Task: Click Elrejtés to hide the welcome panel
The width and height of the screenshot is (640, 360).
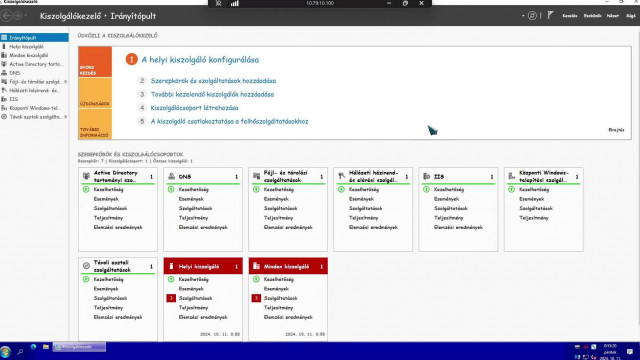Action: (x=616, y=130)
